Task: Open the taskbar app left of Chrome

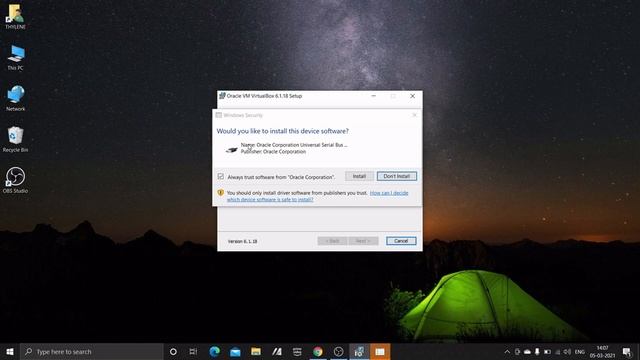Action: click(297, 351)
